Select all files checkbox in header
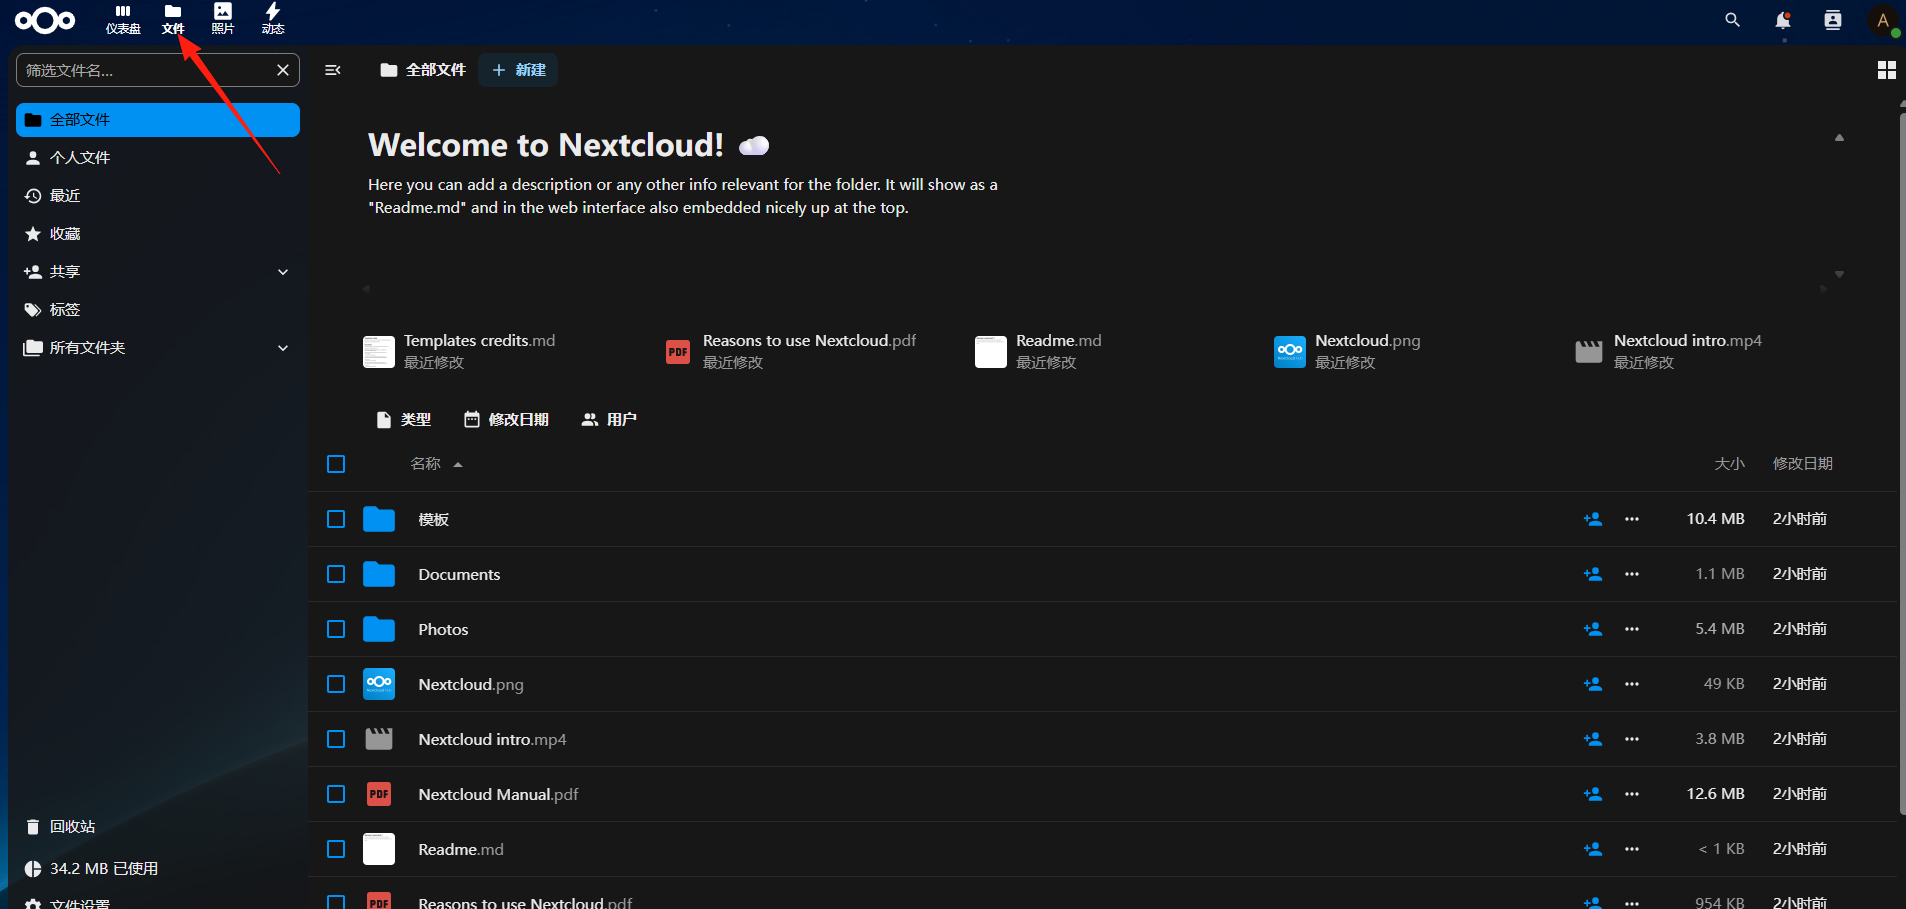Screen dimensions: 1906x909 click(x=336, y=464)
